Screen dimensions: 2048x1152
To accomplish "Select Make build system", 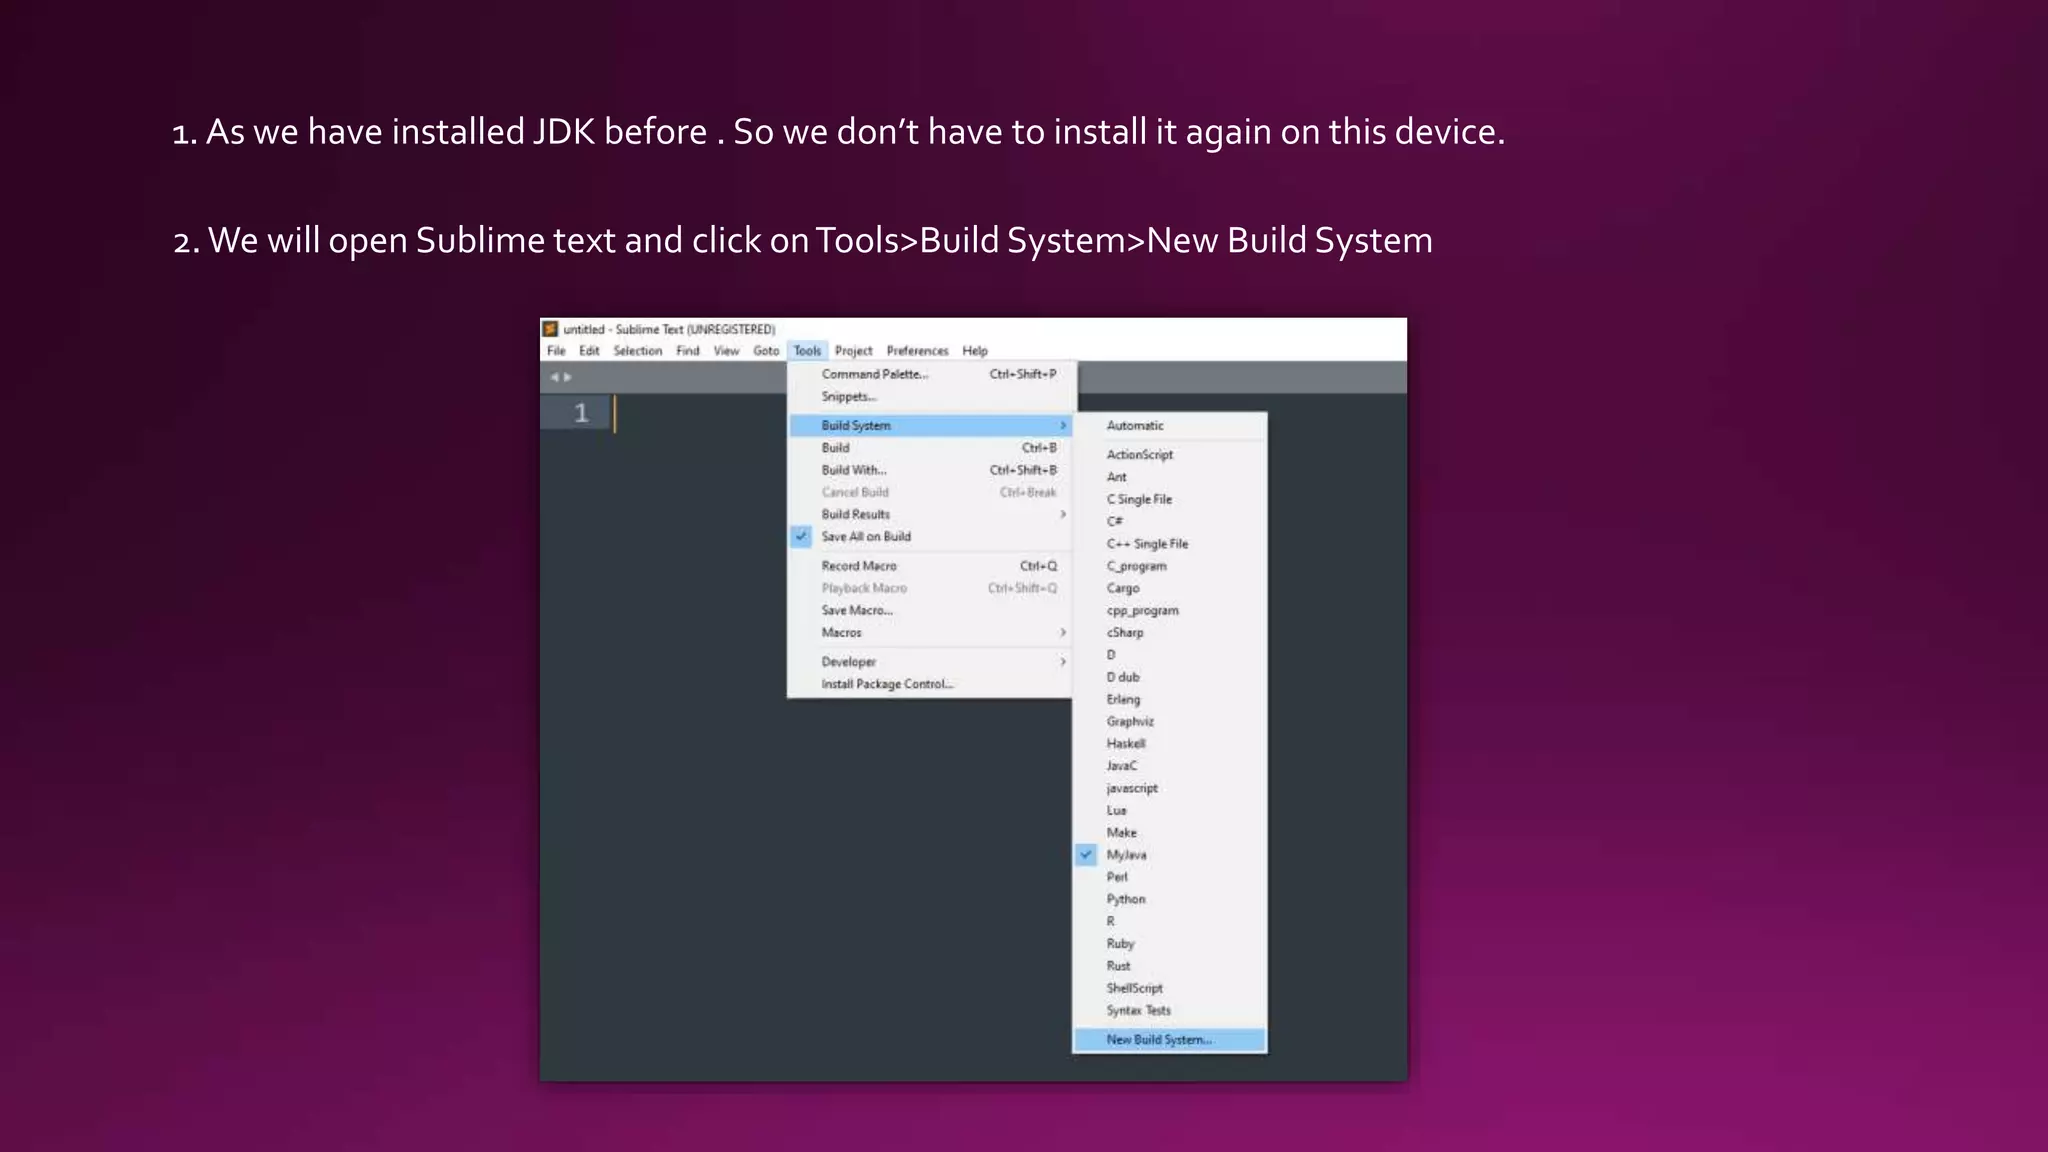I will point(1170,832).
